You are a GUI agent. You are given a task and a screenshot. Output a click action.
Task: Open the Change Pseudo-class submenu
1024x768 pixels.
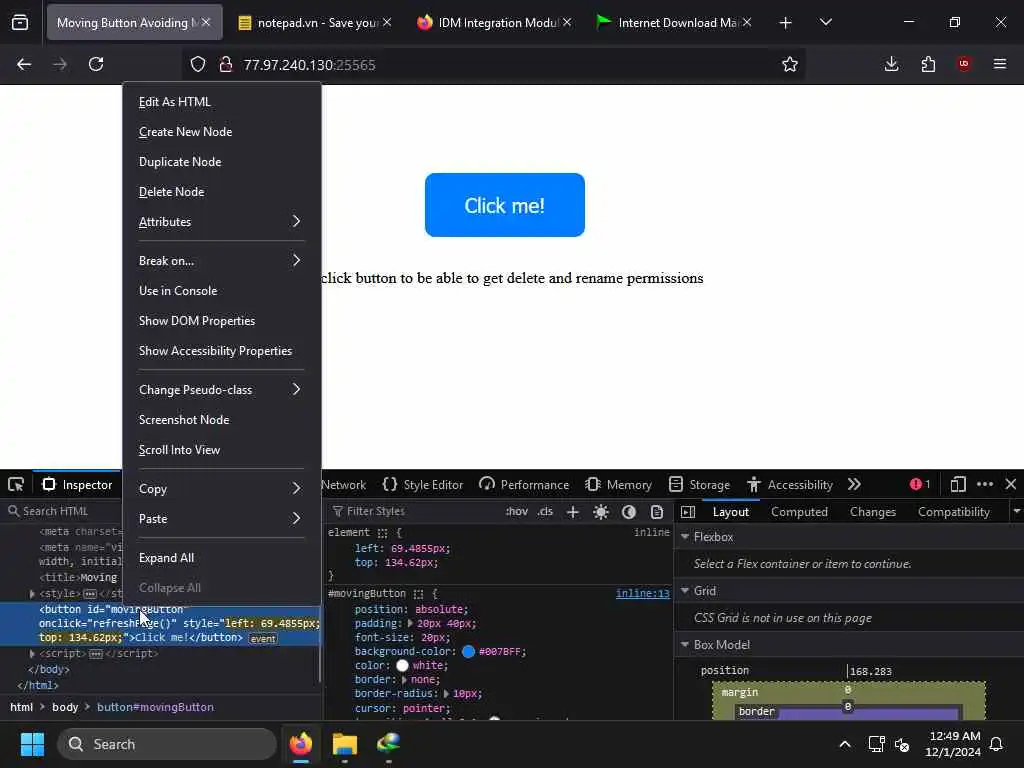pos(221,390)
